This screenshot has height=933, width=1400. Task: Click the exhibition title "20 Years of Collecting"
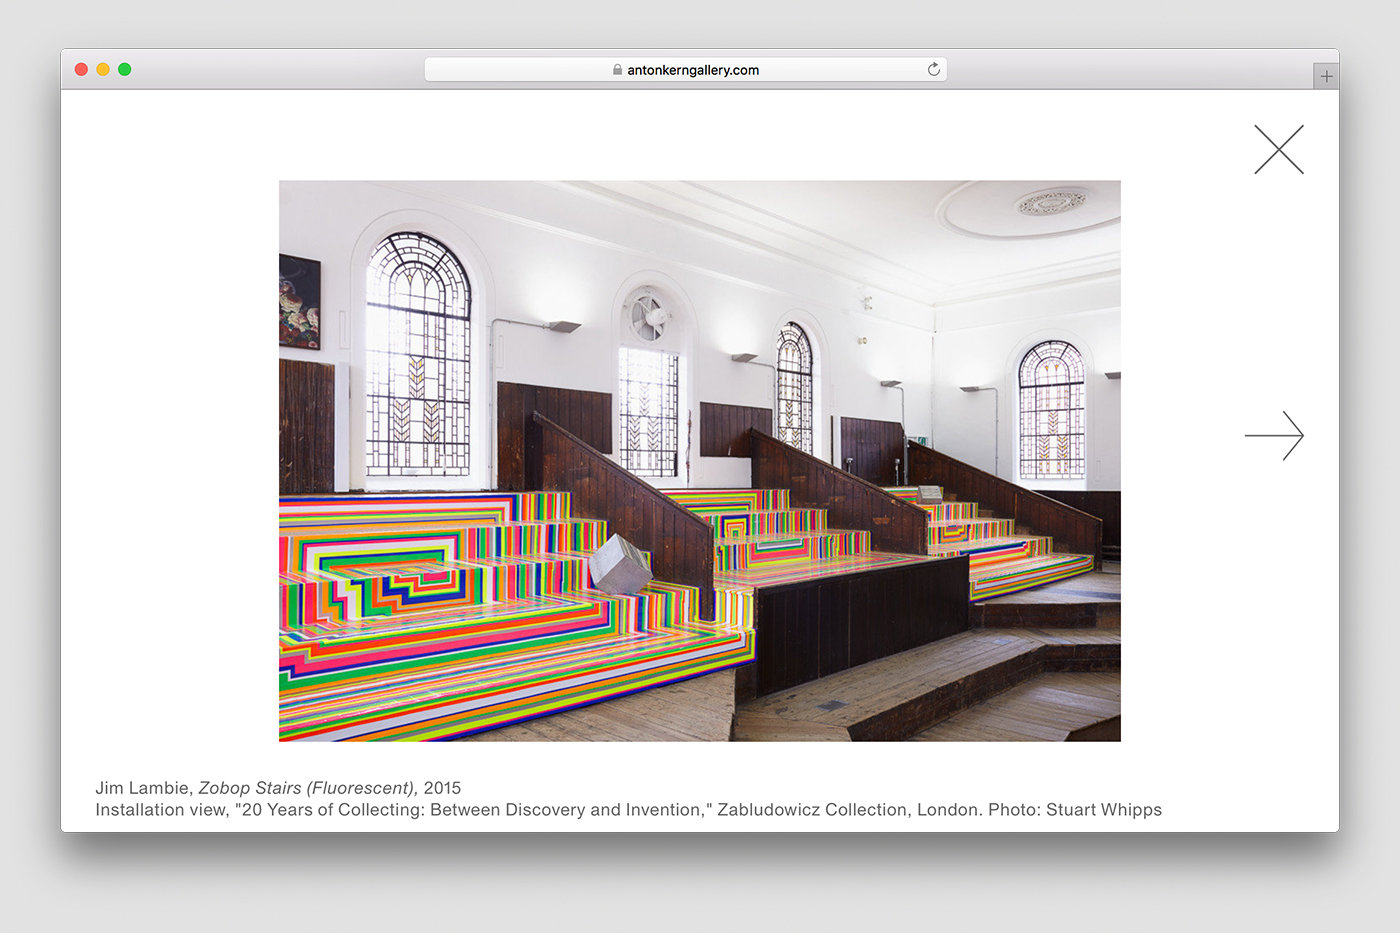pyautogui.click(x=333, y=810)
